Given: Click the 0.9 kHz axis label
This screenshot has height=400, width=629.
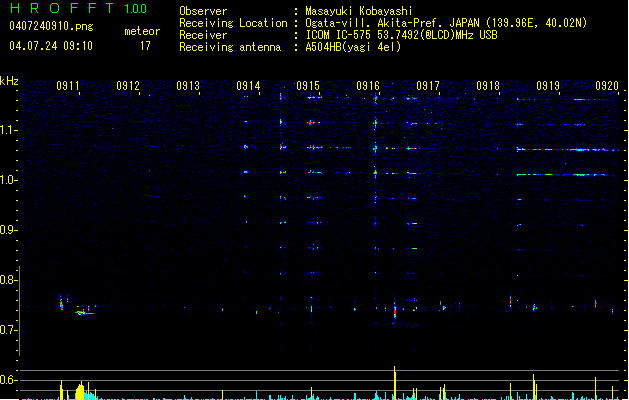Looking at the screenshot, I should tap(8, 230).
